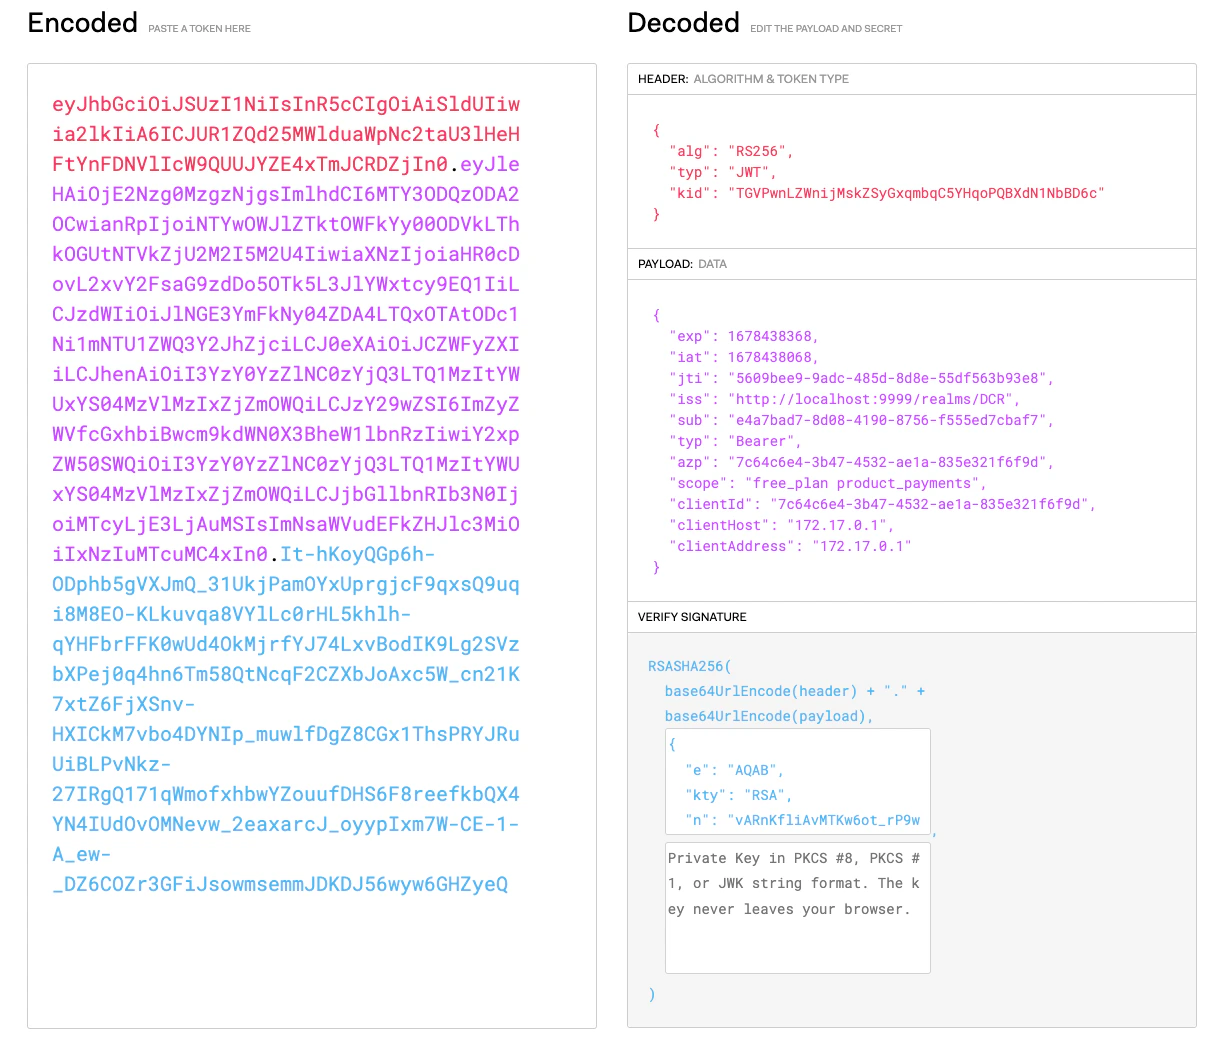Screen dimensions: 1214x1044
Task: Click the HEADER: ALGORITHM & TOKEN TYPE section title
Action: 743,79
